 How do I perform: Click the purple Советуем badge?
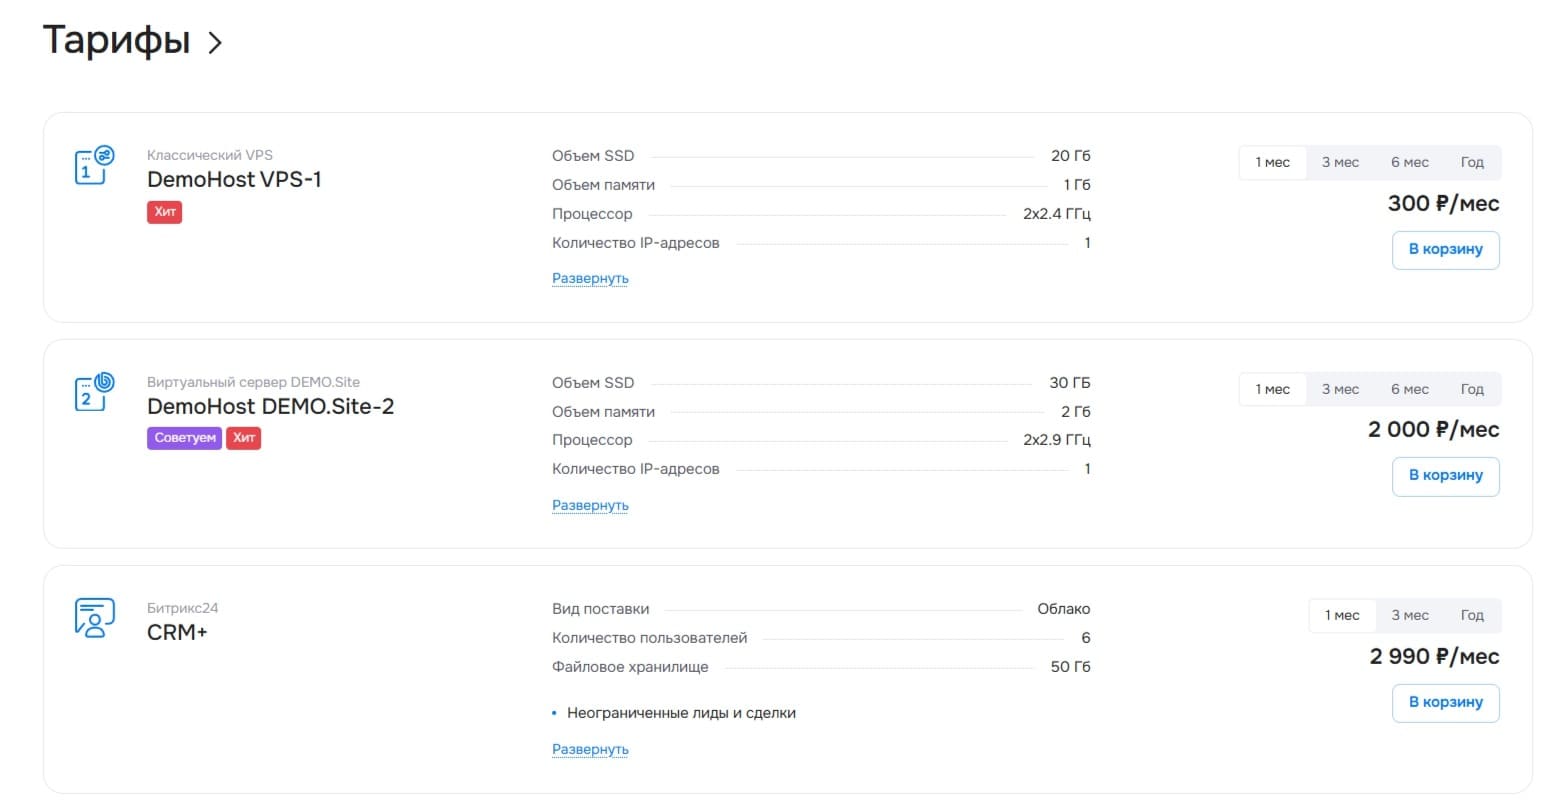pyautogui.click(x=185, y=438)
